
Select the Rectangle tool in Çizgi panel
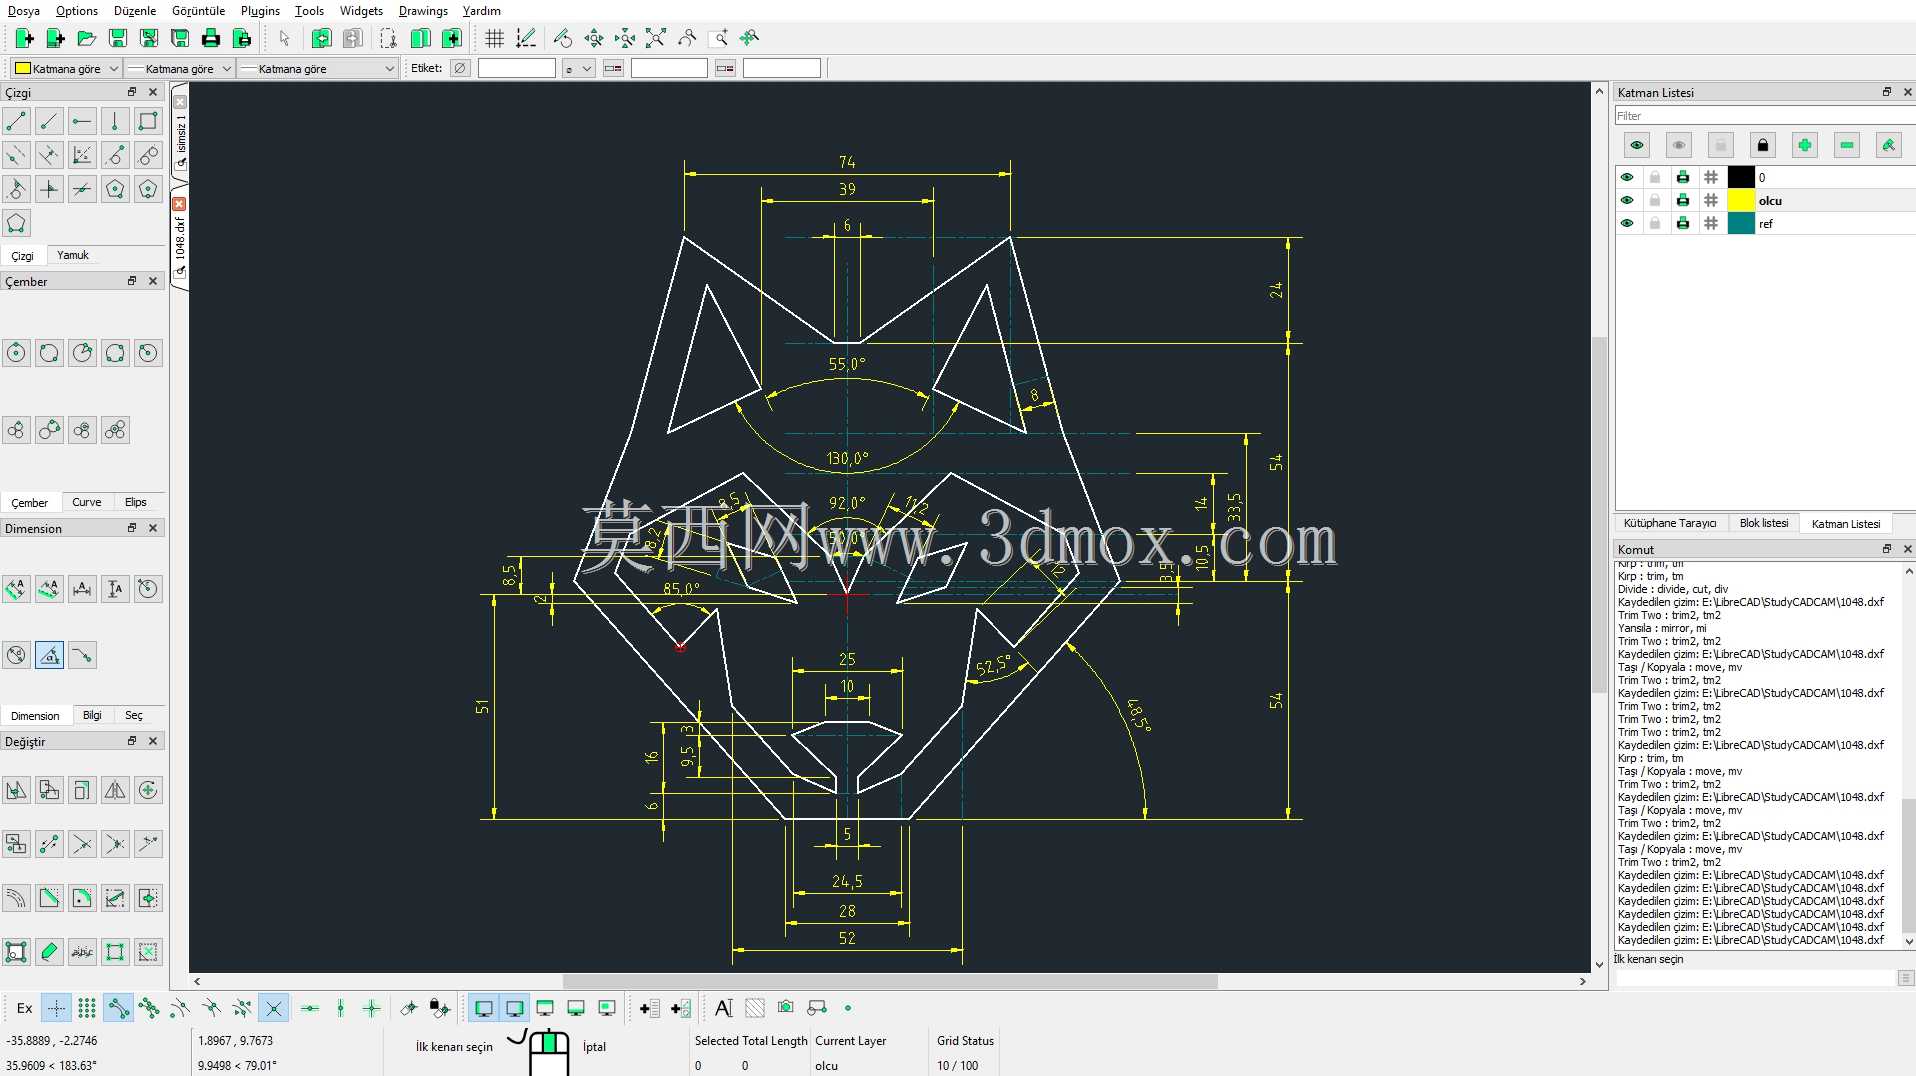pos(148,122)
